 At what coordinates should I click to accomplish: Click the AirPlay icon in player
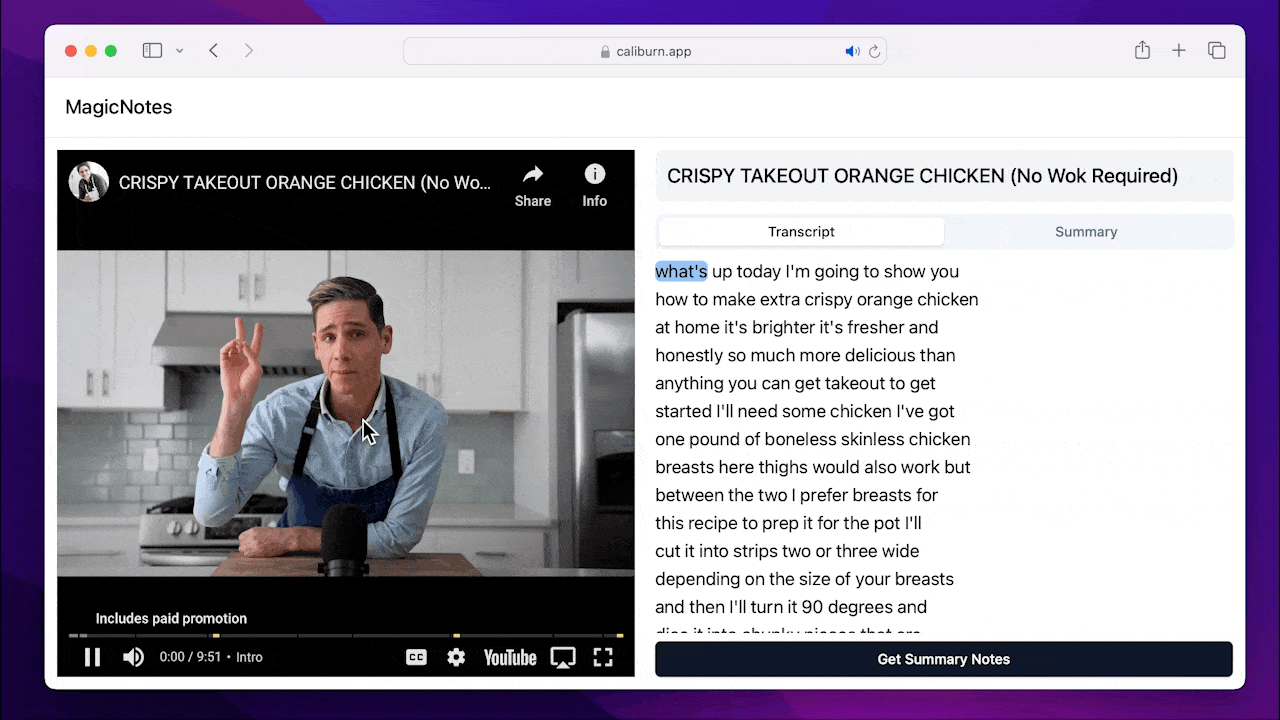pos(563,657)
